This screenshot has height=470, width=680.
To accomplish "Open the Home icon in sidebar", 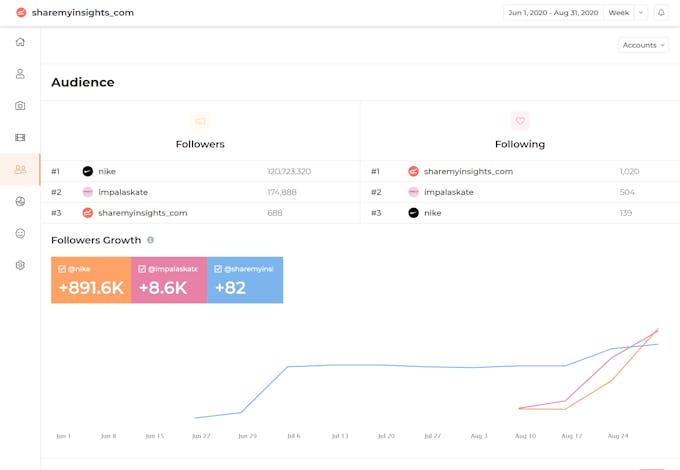I will (x=20, y=42).
